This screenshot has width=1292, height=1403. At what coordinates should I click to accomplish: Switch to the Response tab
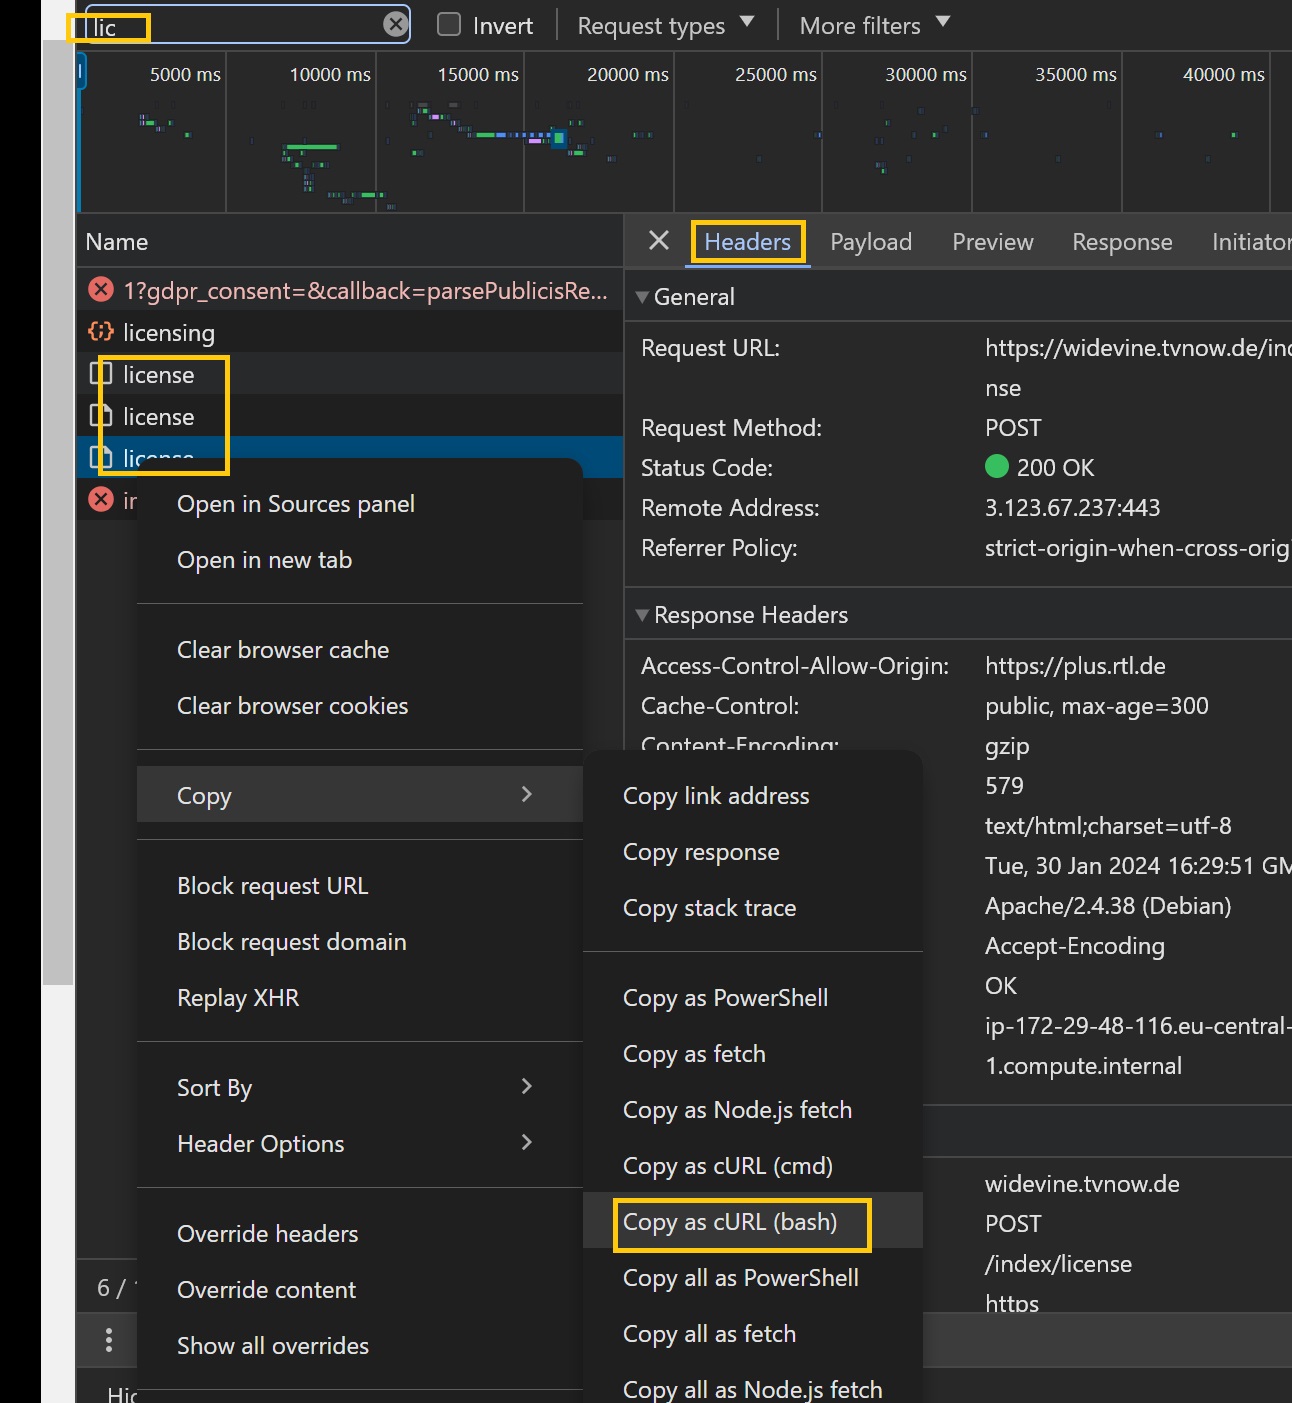(1121, 242)
